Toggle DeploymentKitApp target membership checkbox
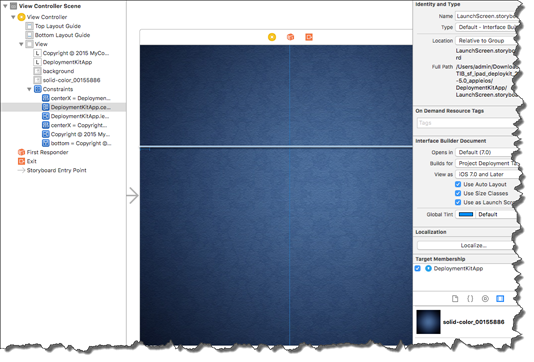This screenshot has width=534, height=362. (418, 269)
